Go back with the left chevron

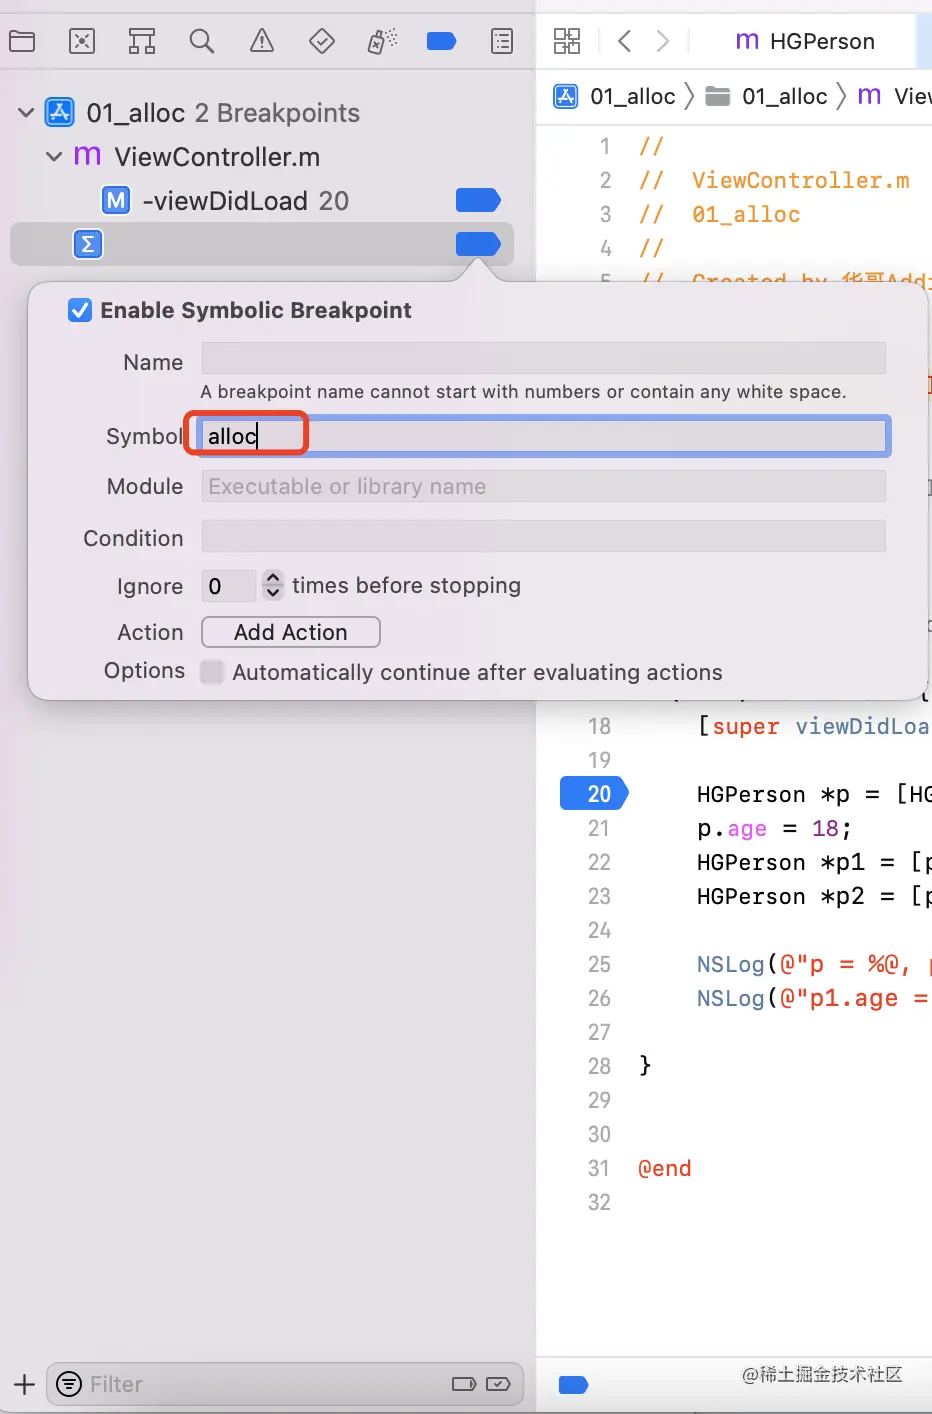pyautogui.click(x=625, y=41)
